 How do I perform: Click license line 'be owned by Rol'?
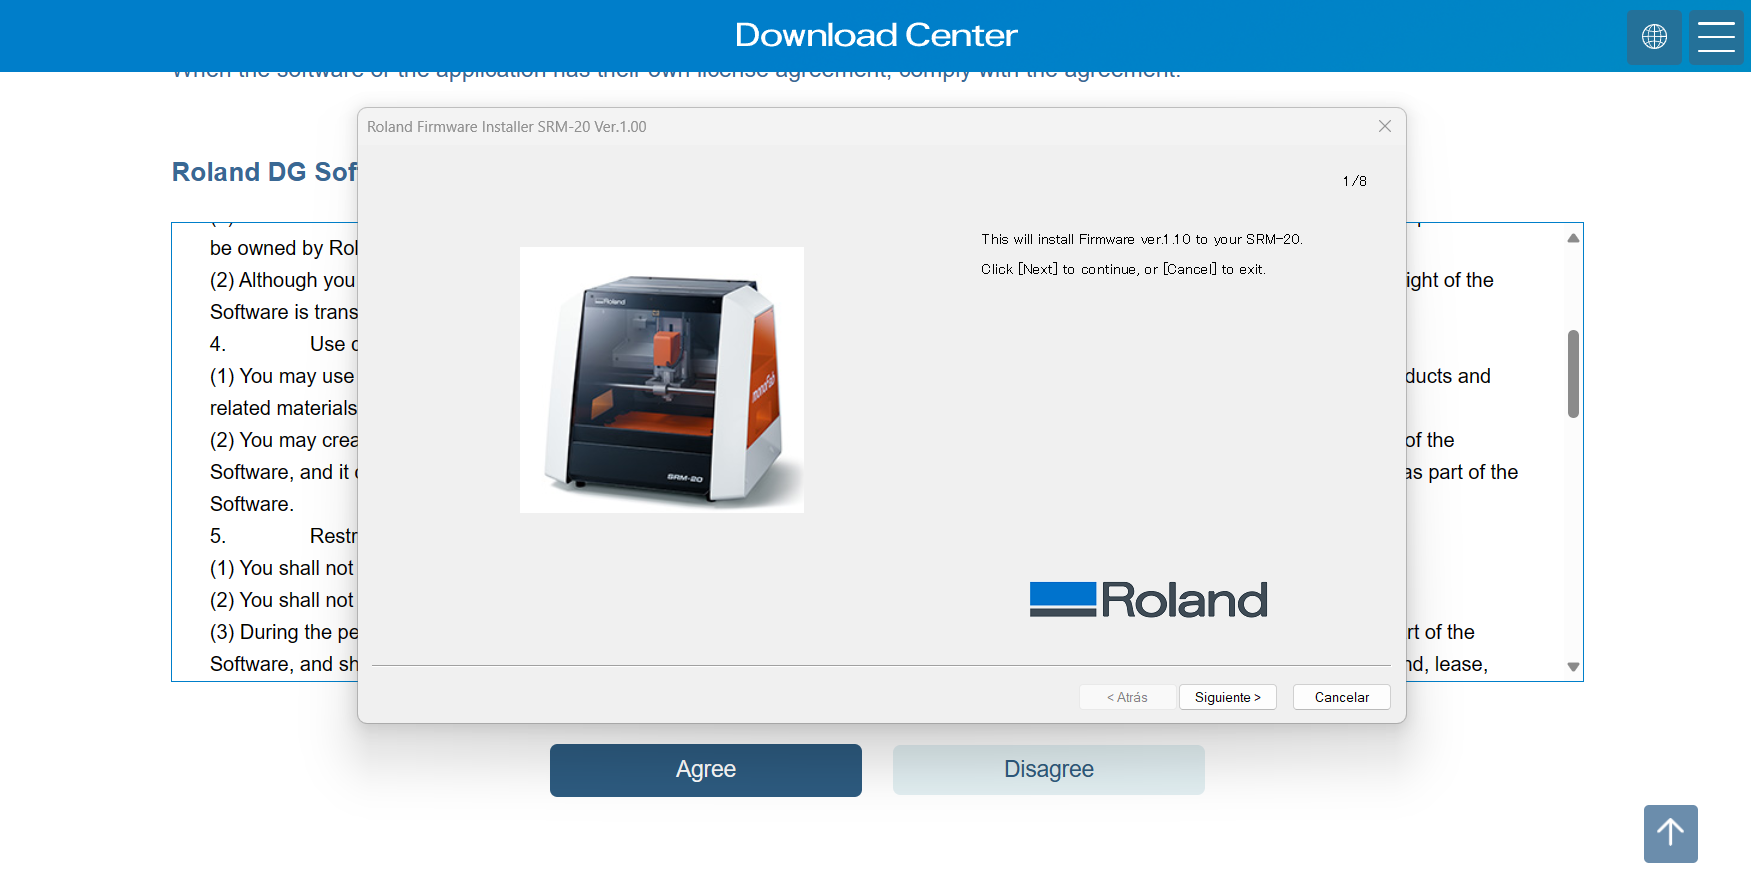pos(284,248)
